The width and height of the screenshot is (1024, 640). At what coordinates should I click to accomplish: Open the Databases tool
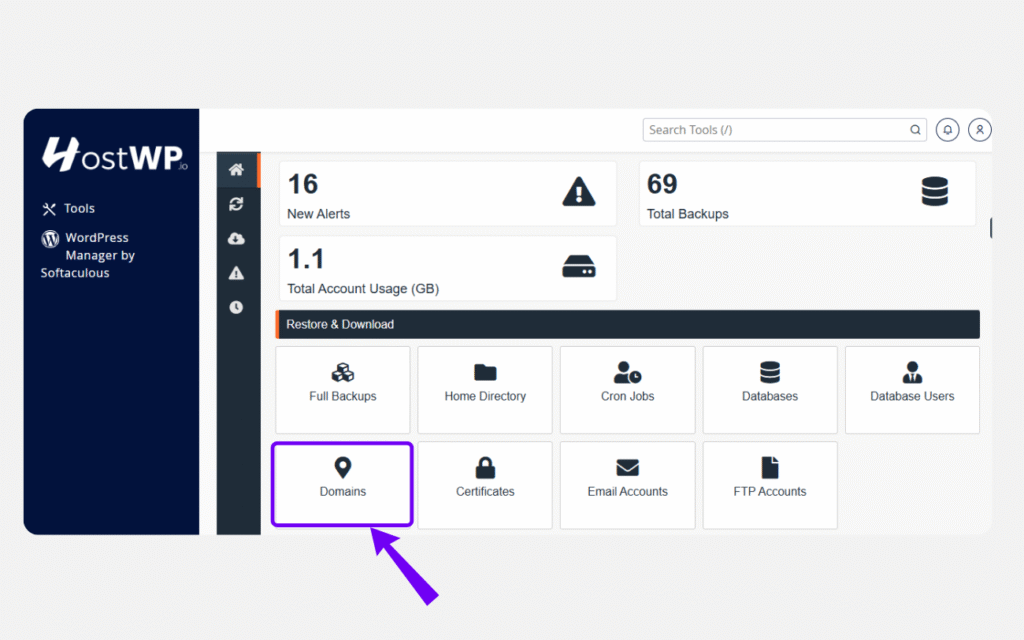click(769, 389)
